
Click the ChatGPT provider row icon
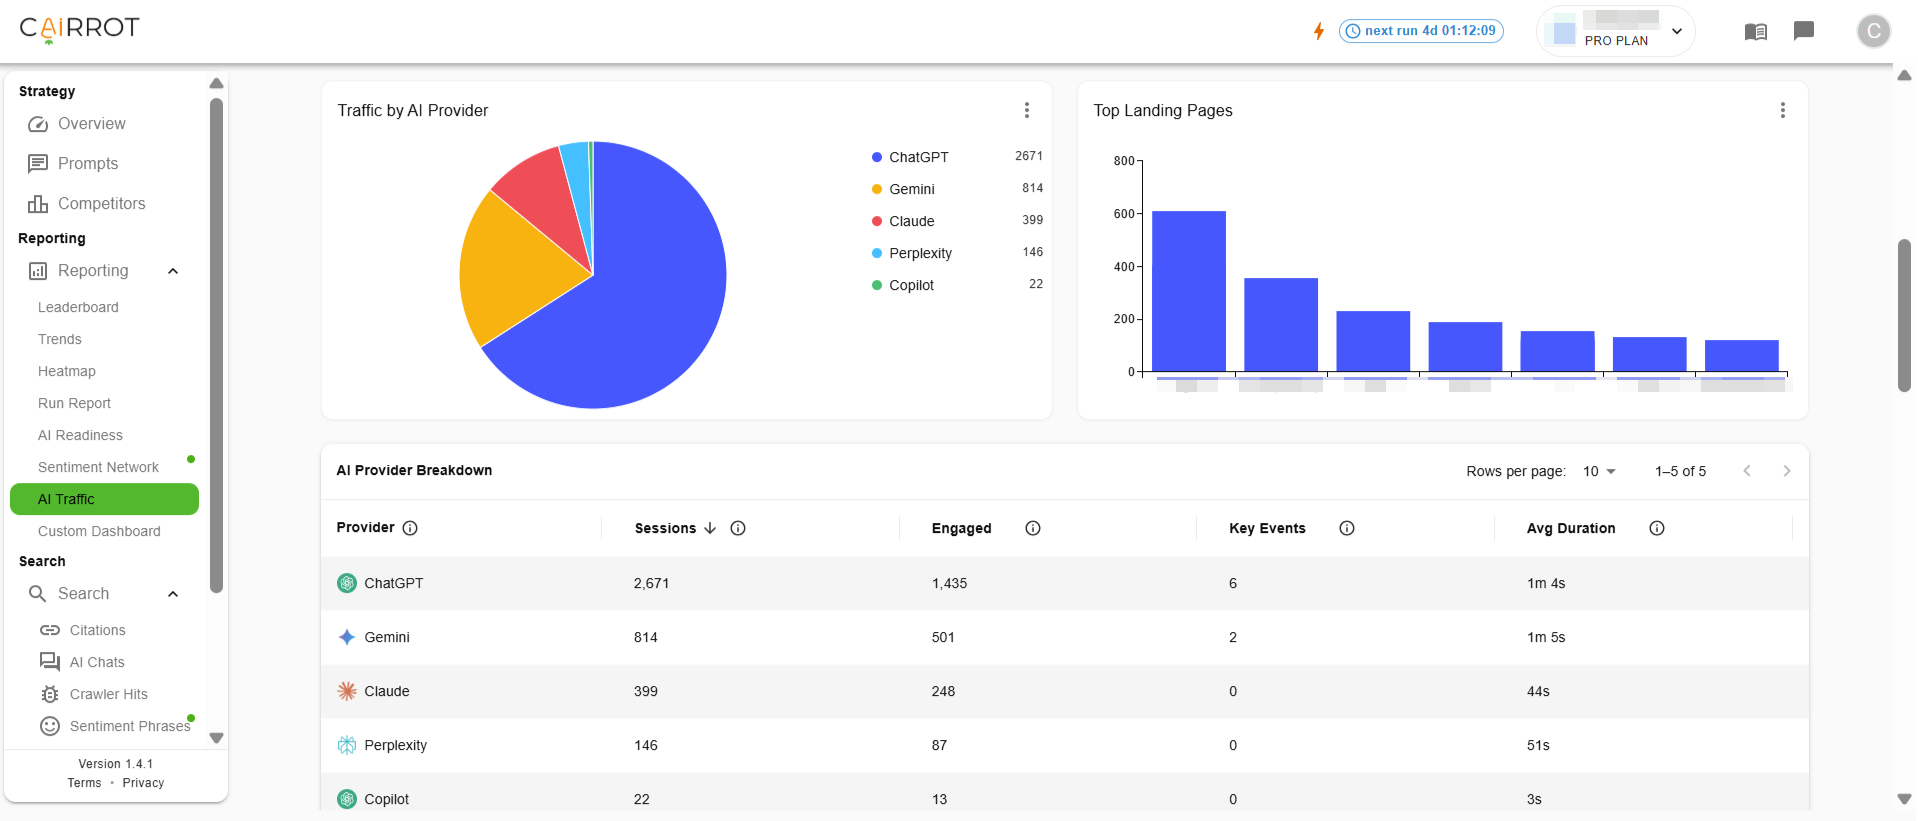click(x=347, y=583)
